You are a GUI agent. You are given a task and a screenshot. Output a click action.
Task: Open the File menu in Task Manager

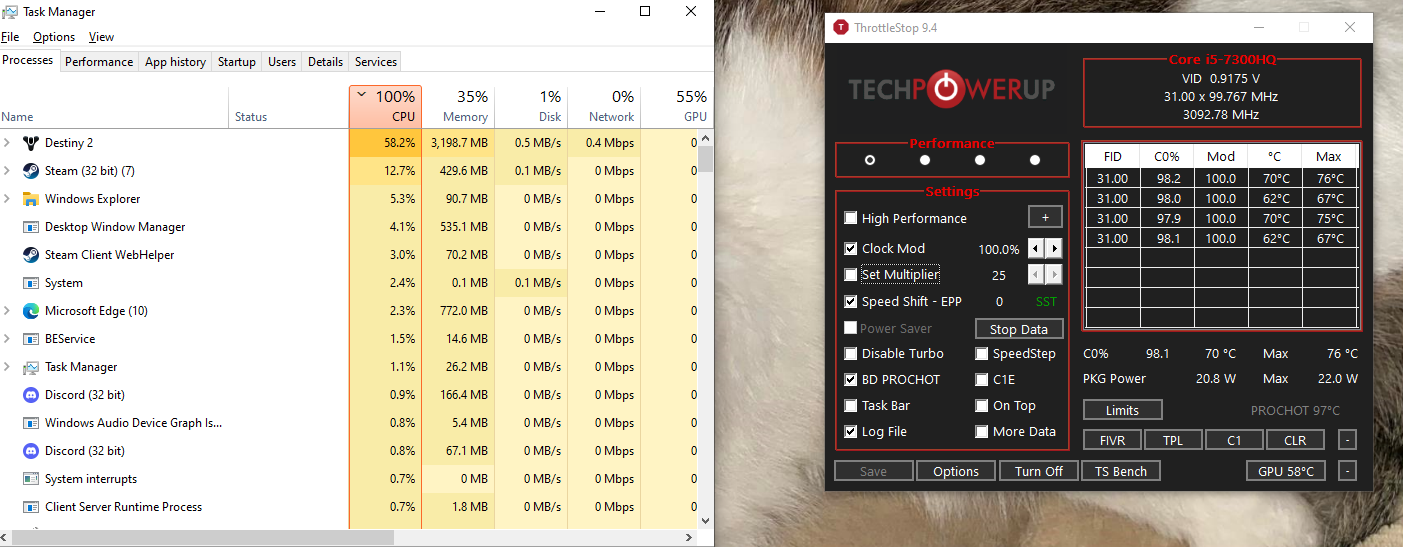pos(10,37)
